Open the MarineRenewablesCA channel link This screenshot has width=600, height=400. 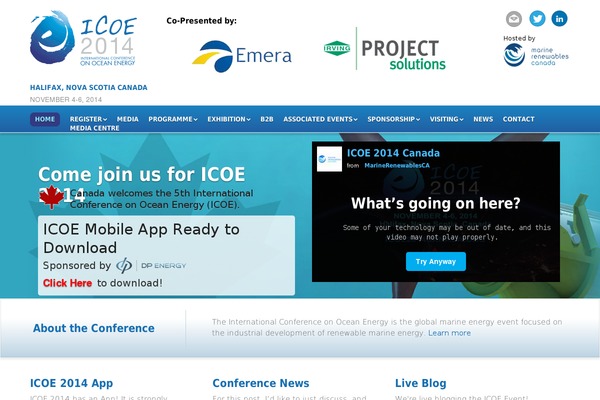(397, 165)
